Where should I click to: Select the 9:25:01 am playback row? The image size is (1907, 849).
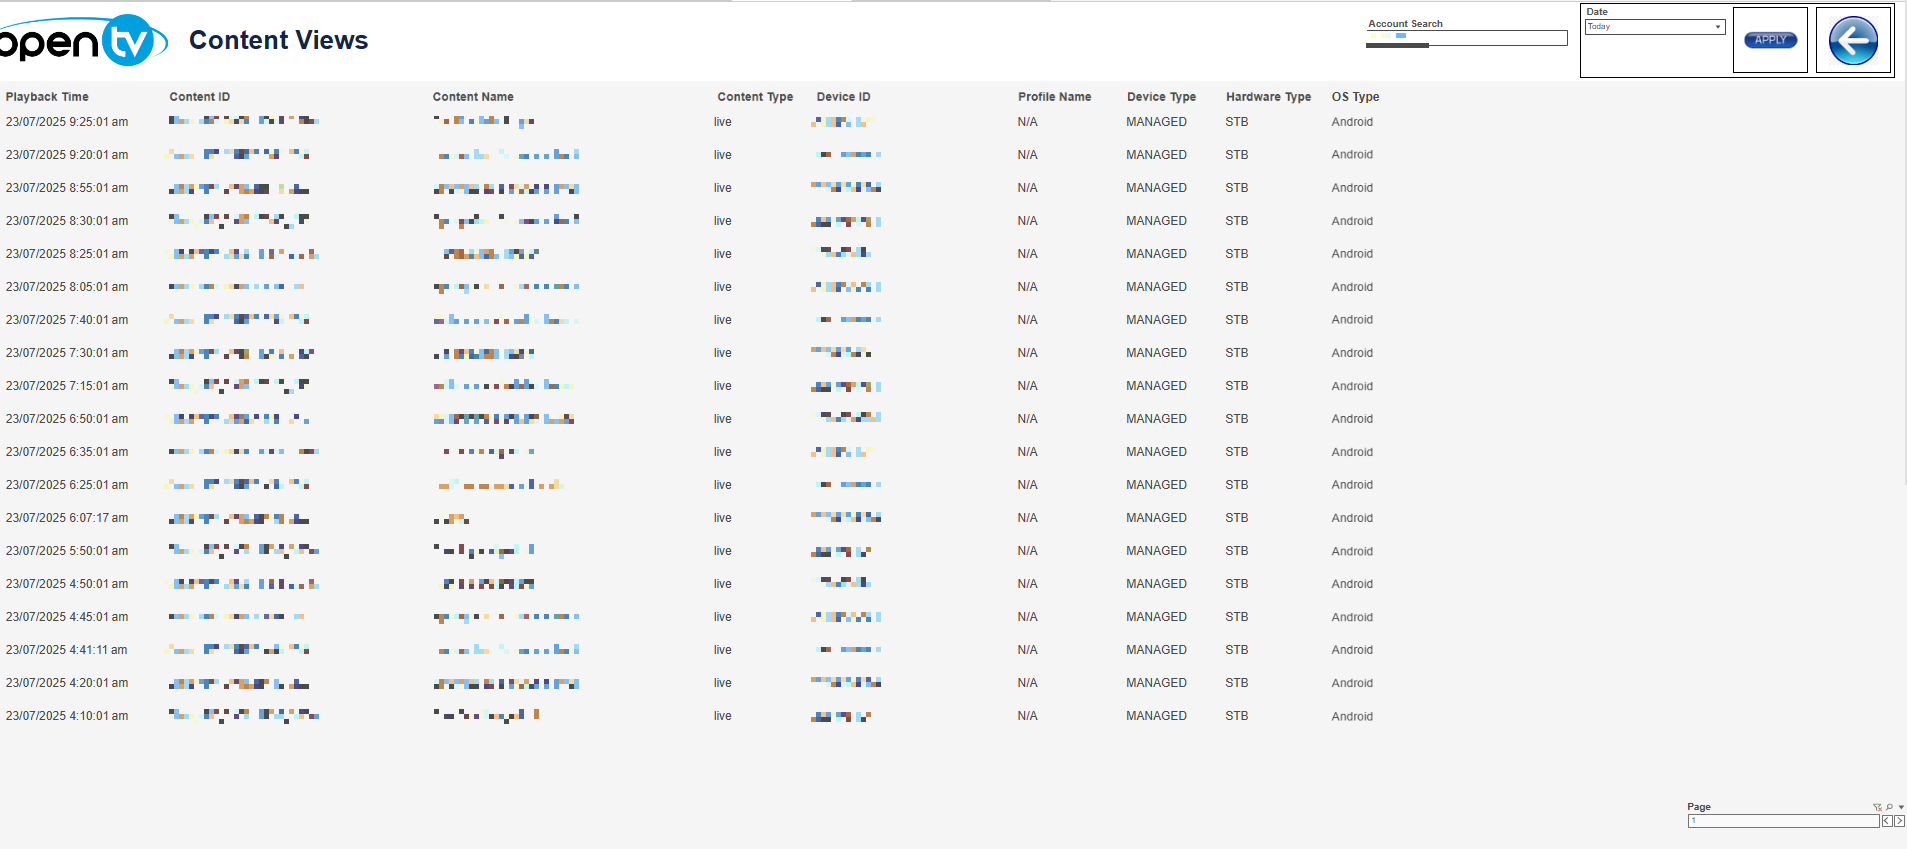coord(67,122)
